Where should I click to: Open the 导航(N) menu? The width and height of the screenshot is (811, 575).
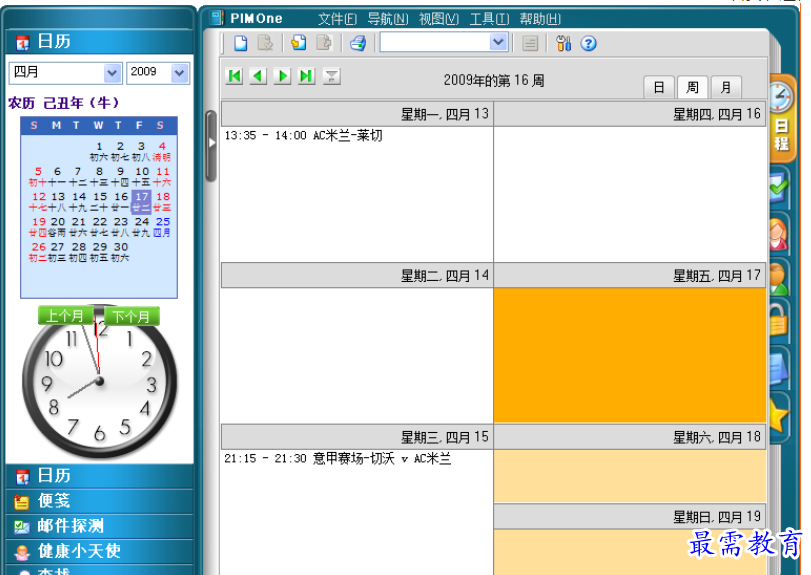point(388,19)
